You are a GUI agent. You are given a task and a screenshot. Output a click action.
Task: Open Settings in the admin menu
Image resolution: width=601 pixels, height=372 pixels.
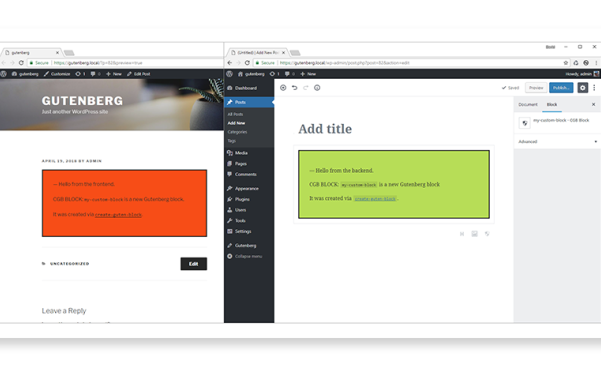[249, 231]
